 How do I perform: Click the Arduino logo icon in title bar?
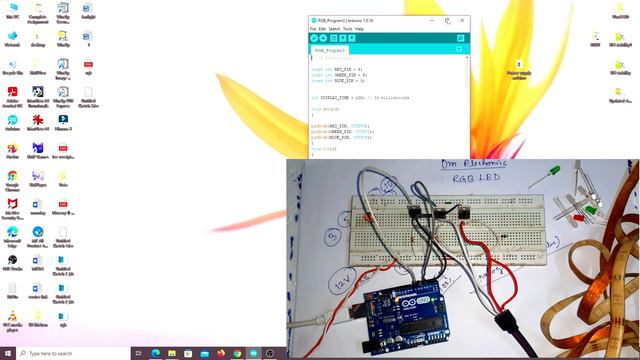click(313, 20)
